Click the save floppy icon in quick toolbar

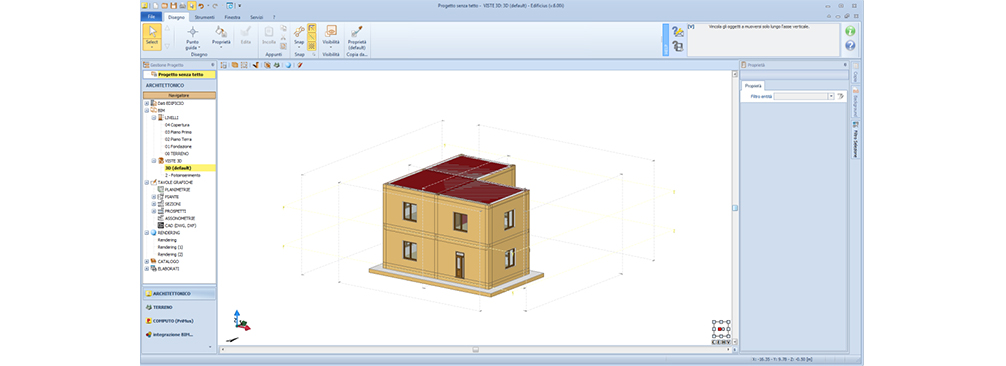[x=173, y=5]
